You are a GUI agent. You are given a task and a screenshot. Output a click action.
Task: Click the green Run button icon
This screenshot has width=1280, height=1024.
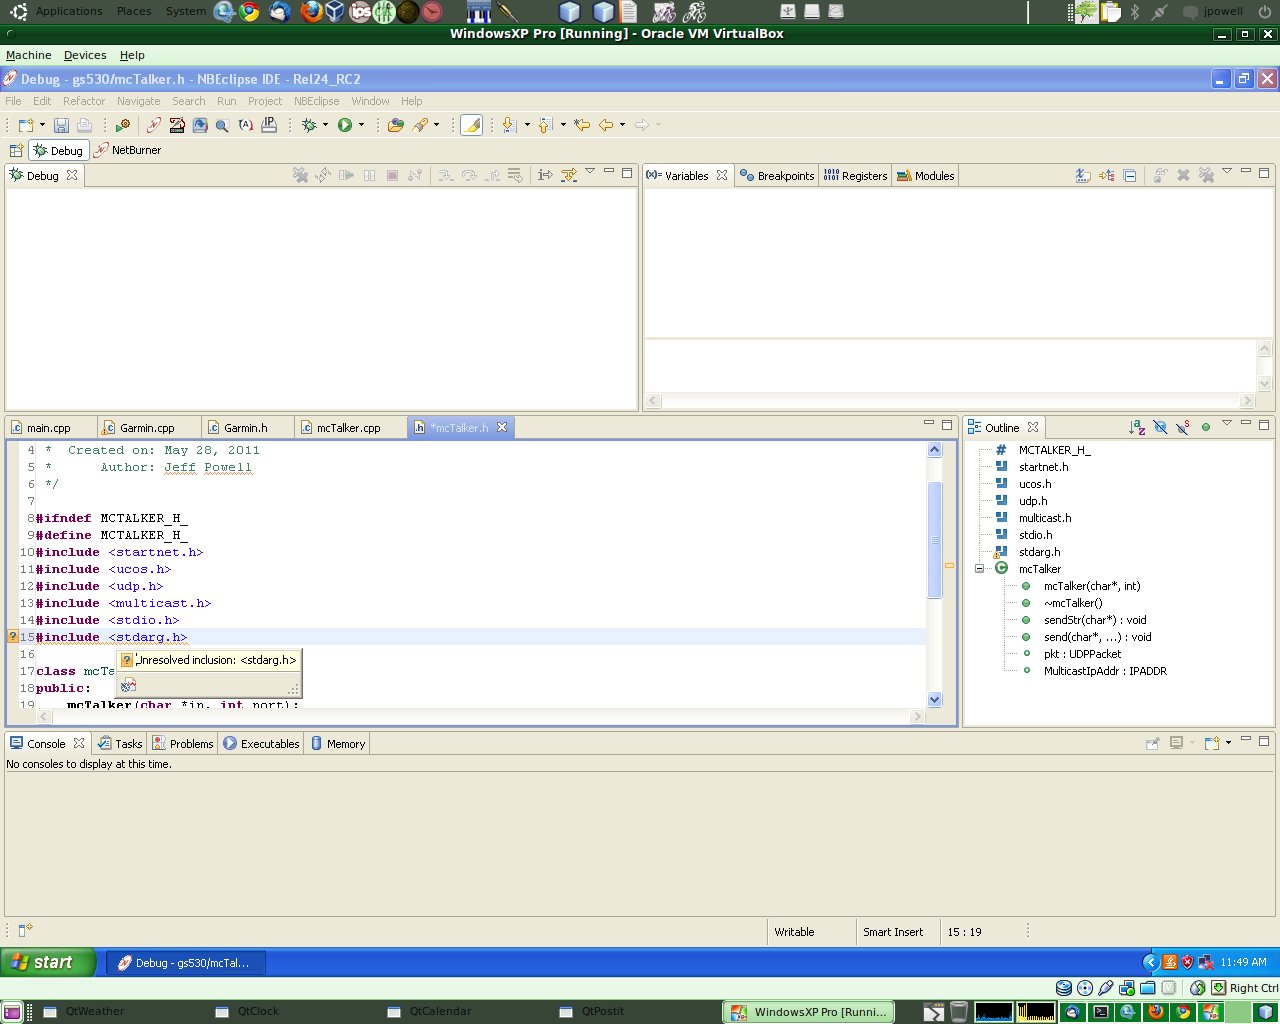345,125
